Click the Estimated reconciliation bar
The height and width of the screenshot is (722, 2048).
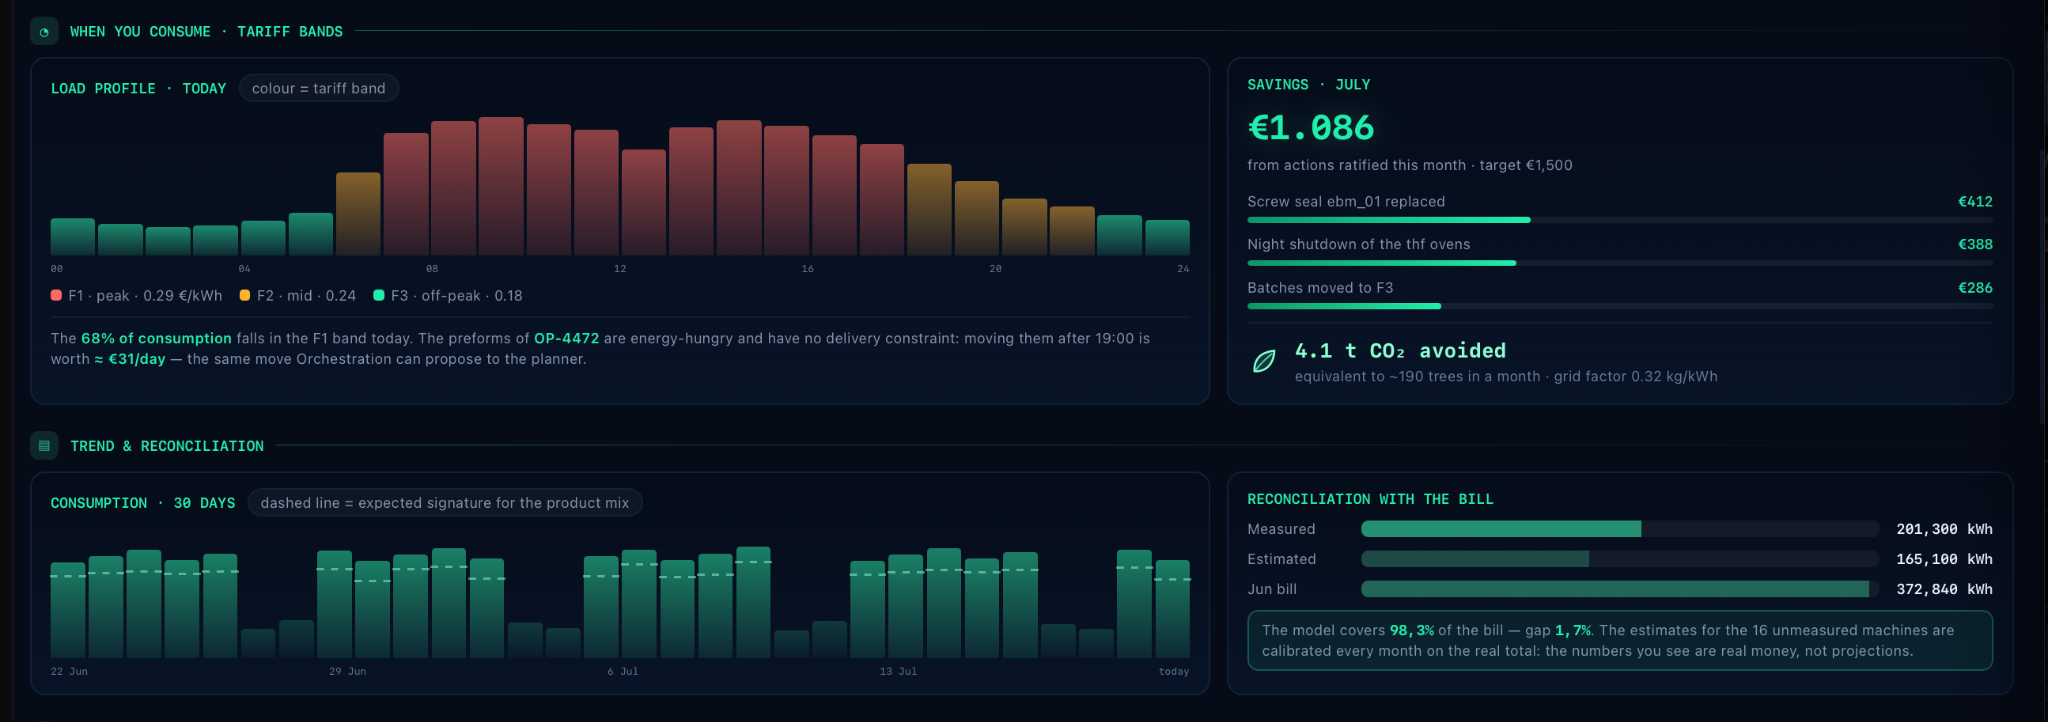(1620, 559)
